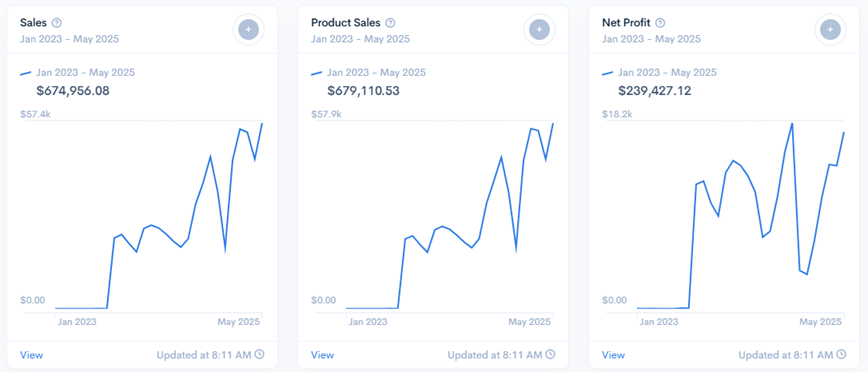Click the plus button on Net Profit card
This screenshot has width=868, height=372.
click(830, 29)
